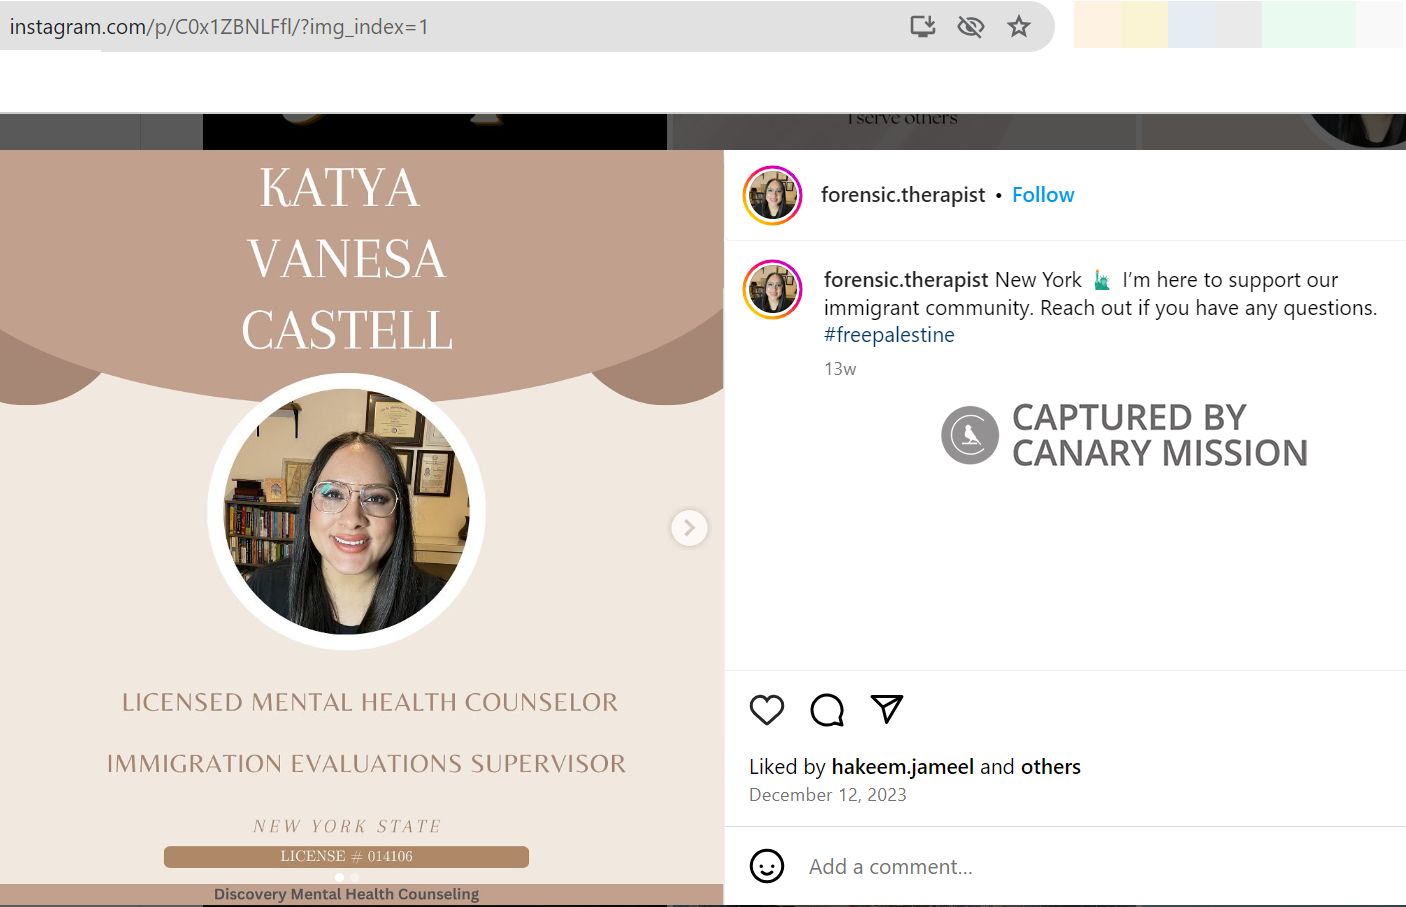1406x907 pixels.
Task: Click the circular portrait photo in post image
Action: tap(346, 512)
